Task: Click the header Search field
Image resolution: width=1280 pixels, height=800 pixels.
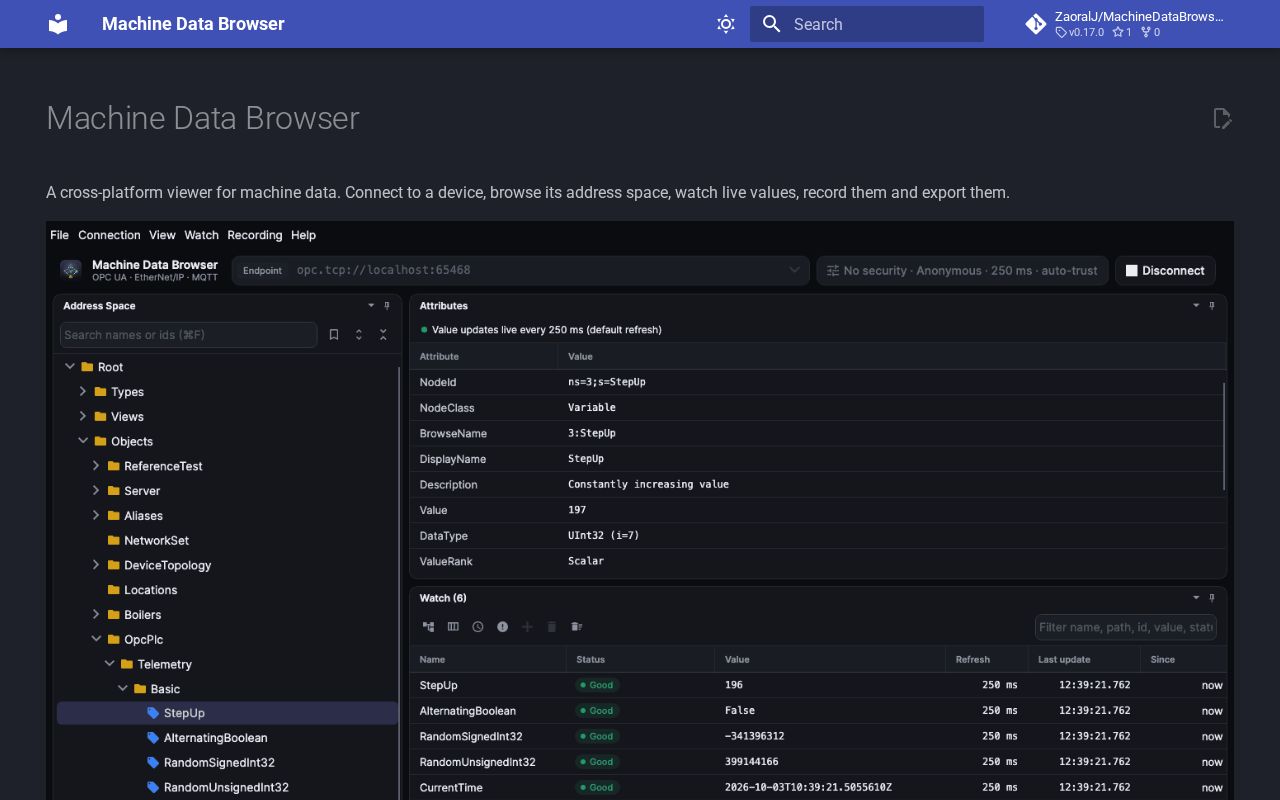Action: click(x=867, y=24)
